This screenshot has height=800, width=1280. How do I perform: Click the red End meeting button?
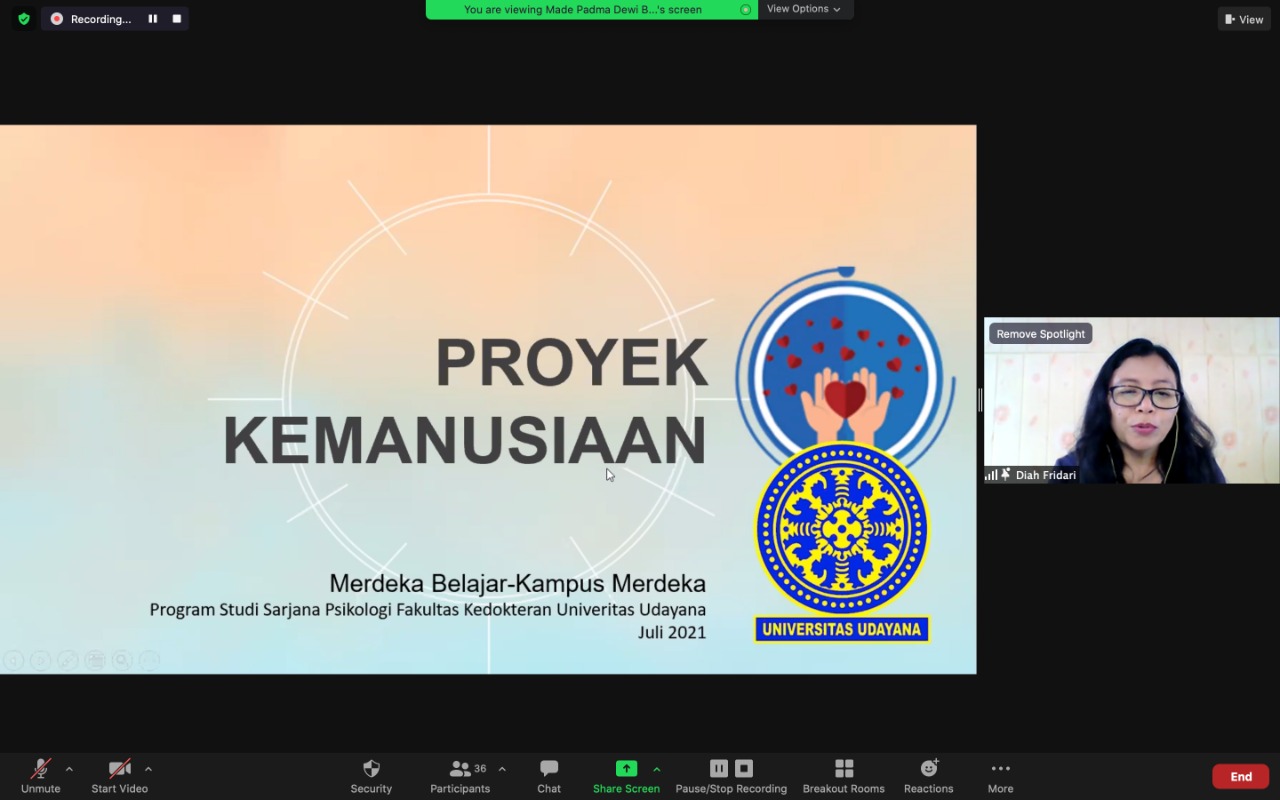[x=1241, y=776]
